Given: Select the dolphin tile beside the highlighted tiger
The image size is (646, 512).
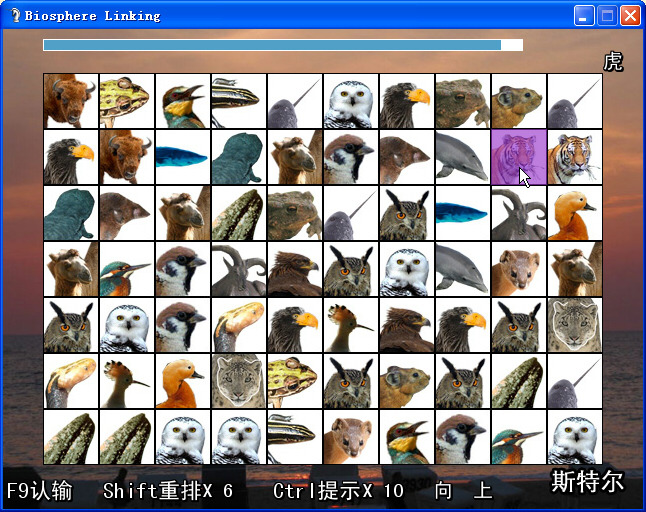Looking at the screenshot, I should [x=463, y=157].
